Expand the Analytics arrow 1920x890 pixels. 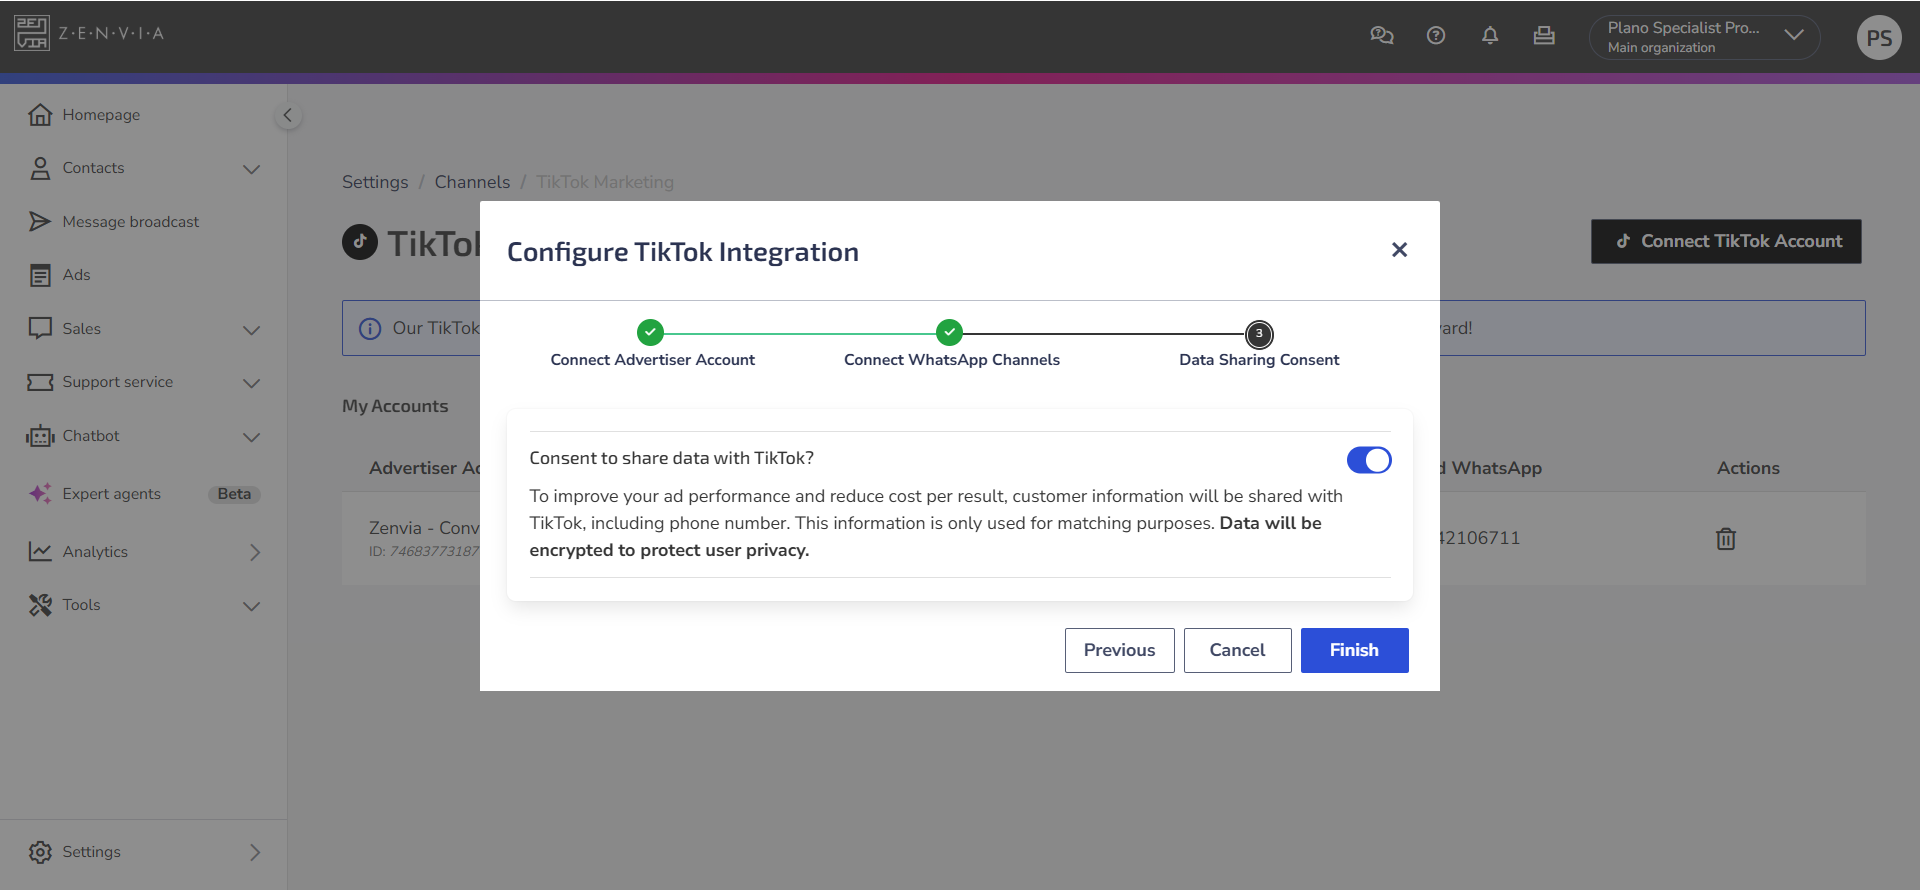click(255, 552)
